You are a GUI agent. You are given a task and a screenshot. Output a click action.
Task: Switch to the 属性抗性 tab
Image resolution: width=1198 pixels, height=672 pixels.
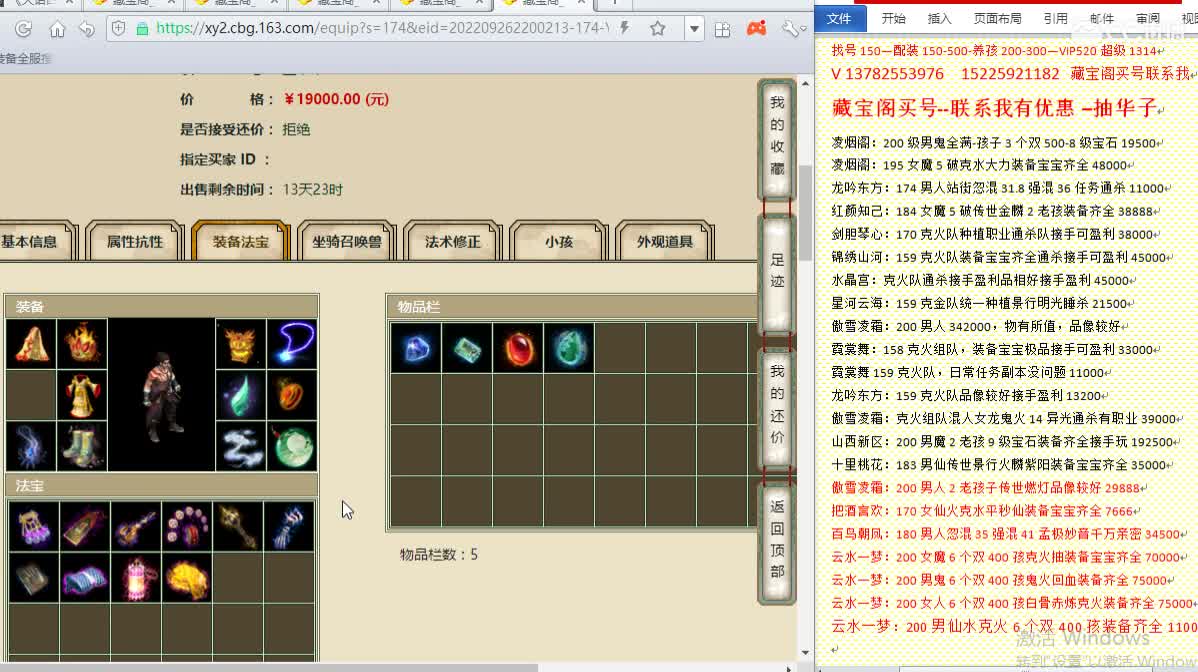pyautogui.click(x=134, y=241)
